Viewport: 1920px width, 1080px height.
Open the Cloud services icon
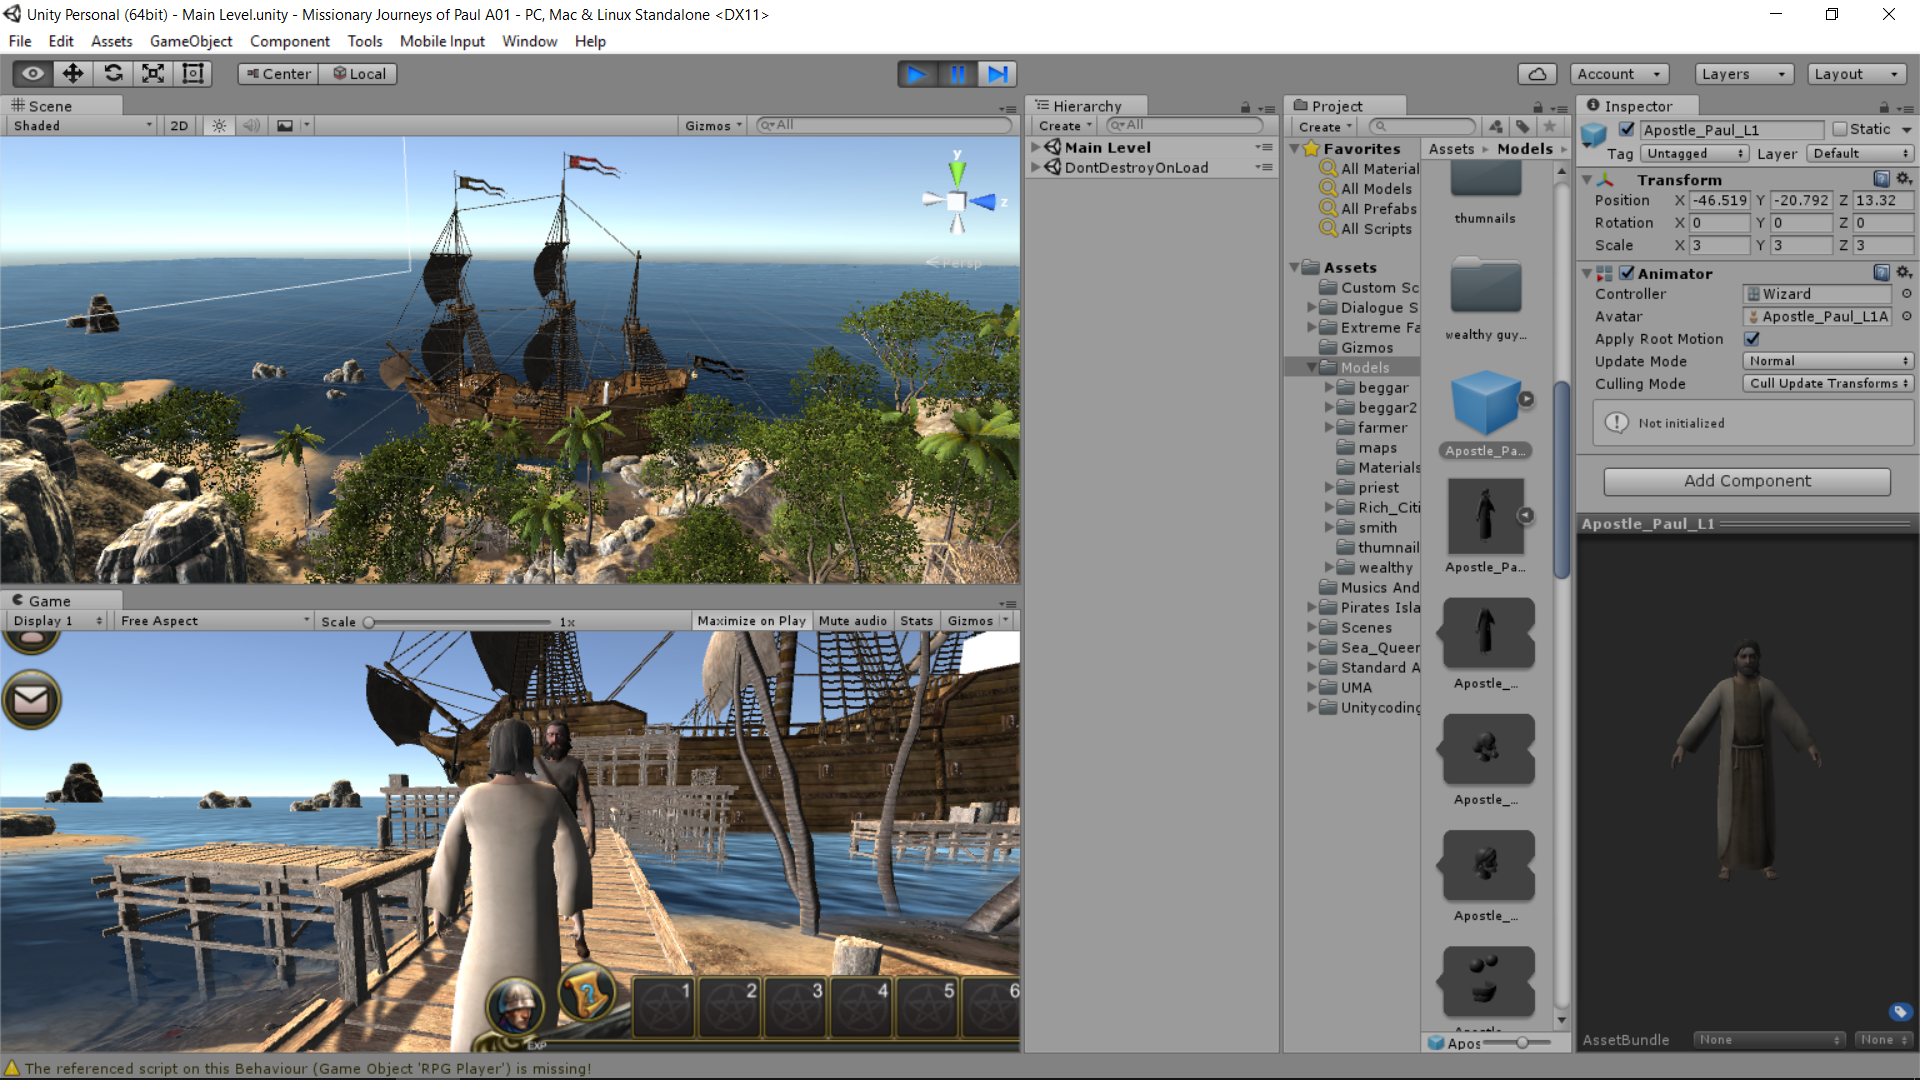(1537, 74)
